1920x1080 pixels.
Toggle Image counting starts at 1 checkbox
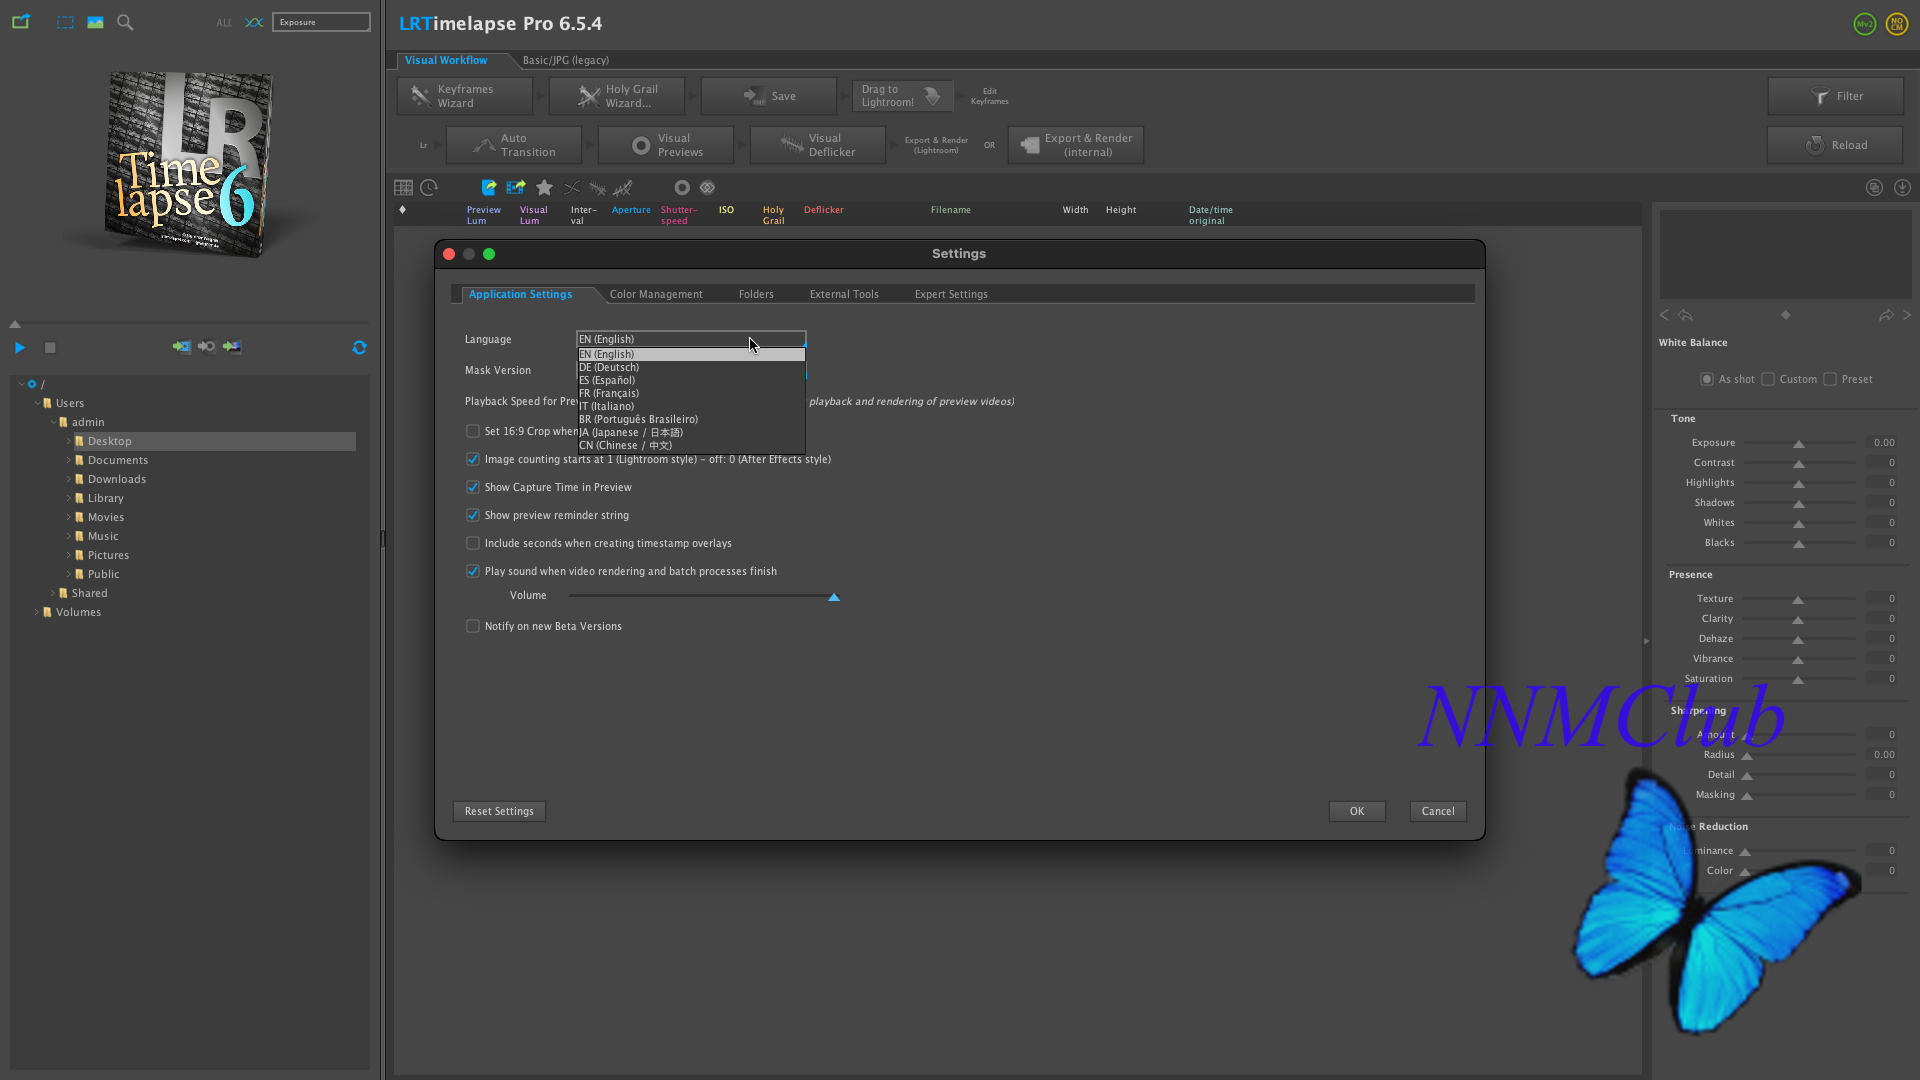[472, 459]
